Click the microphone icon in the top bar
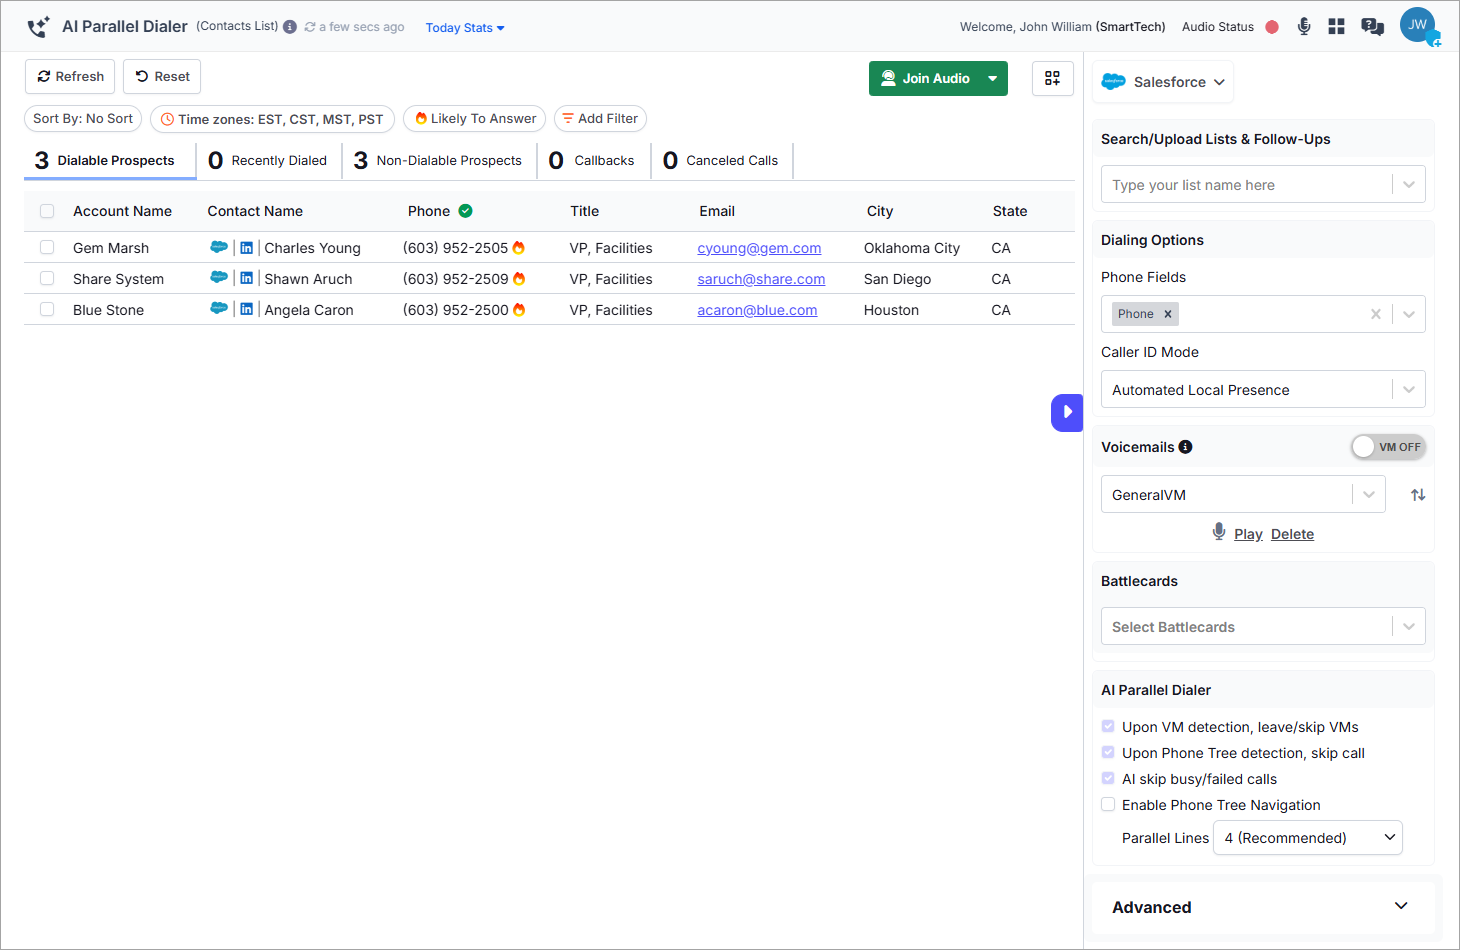Image resolution: width=1460 pixels, height=950 pixels. point(1304,27)
